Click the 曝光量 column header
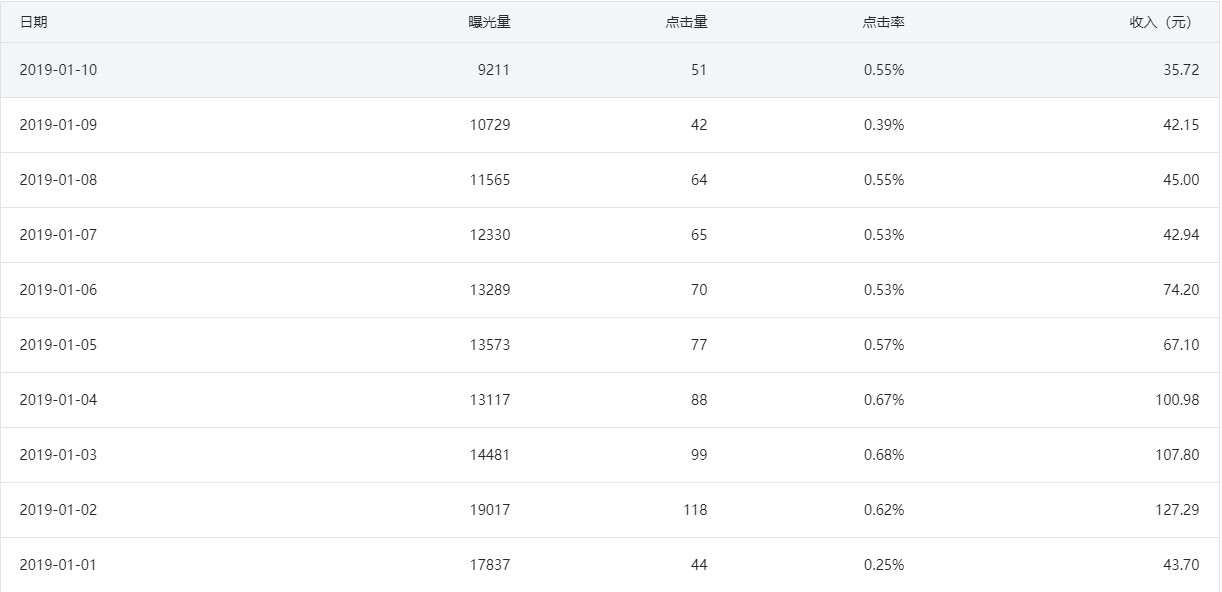The height and width of the screenshot is (592, 1222). pos(489,22)
